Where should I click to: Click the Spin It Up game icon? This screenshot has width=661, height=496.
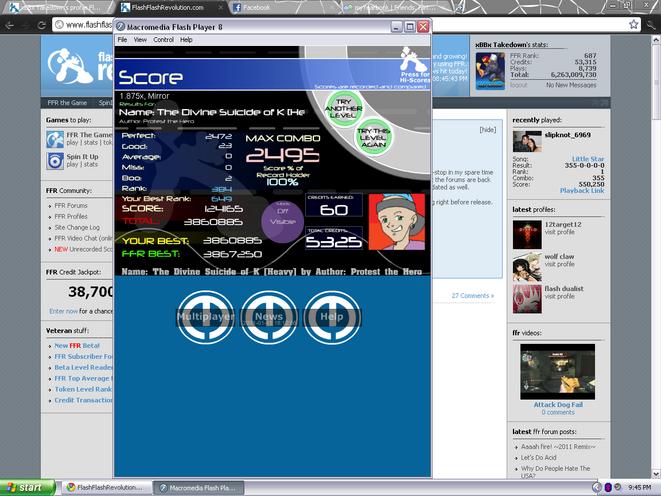pos(55,161)
